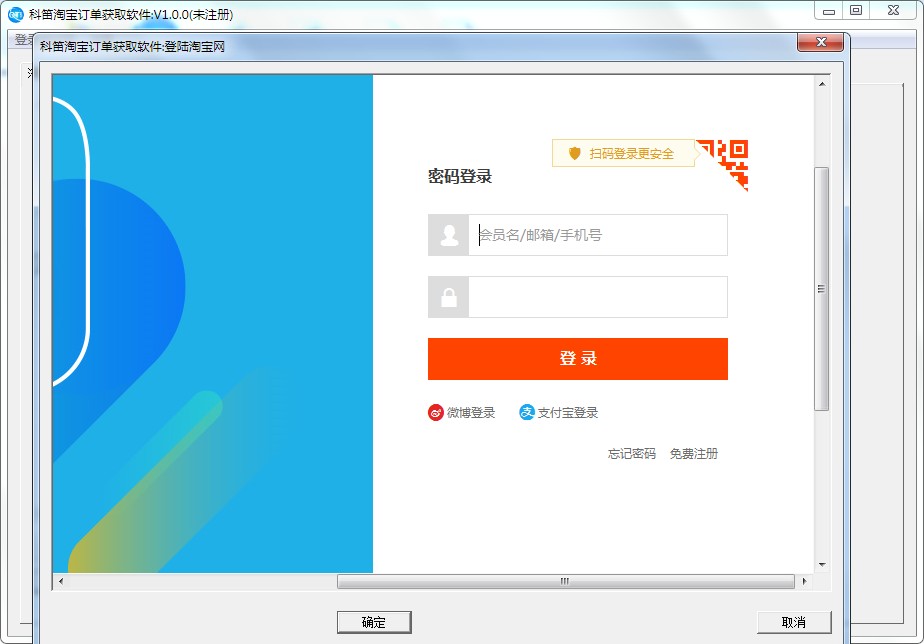Click the user avatar icon beside username field

tap(449, 235)
